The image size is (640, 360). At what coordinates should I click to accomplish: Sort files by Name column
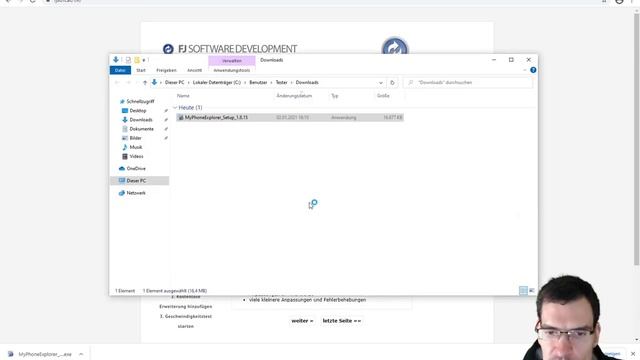tap(183, 96)
